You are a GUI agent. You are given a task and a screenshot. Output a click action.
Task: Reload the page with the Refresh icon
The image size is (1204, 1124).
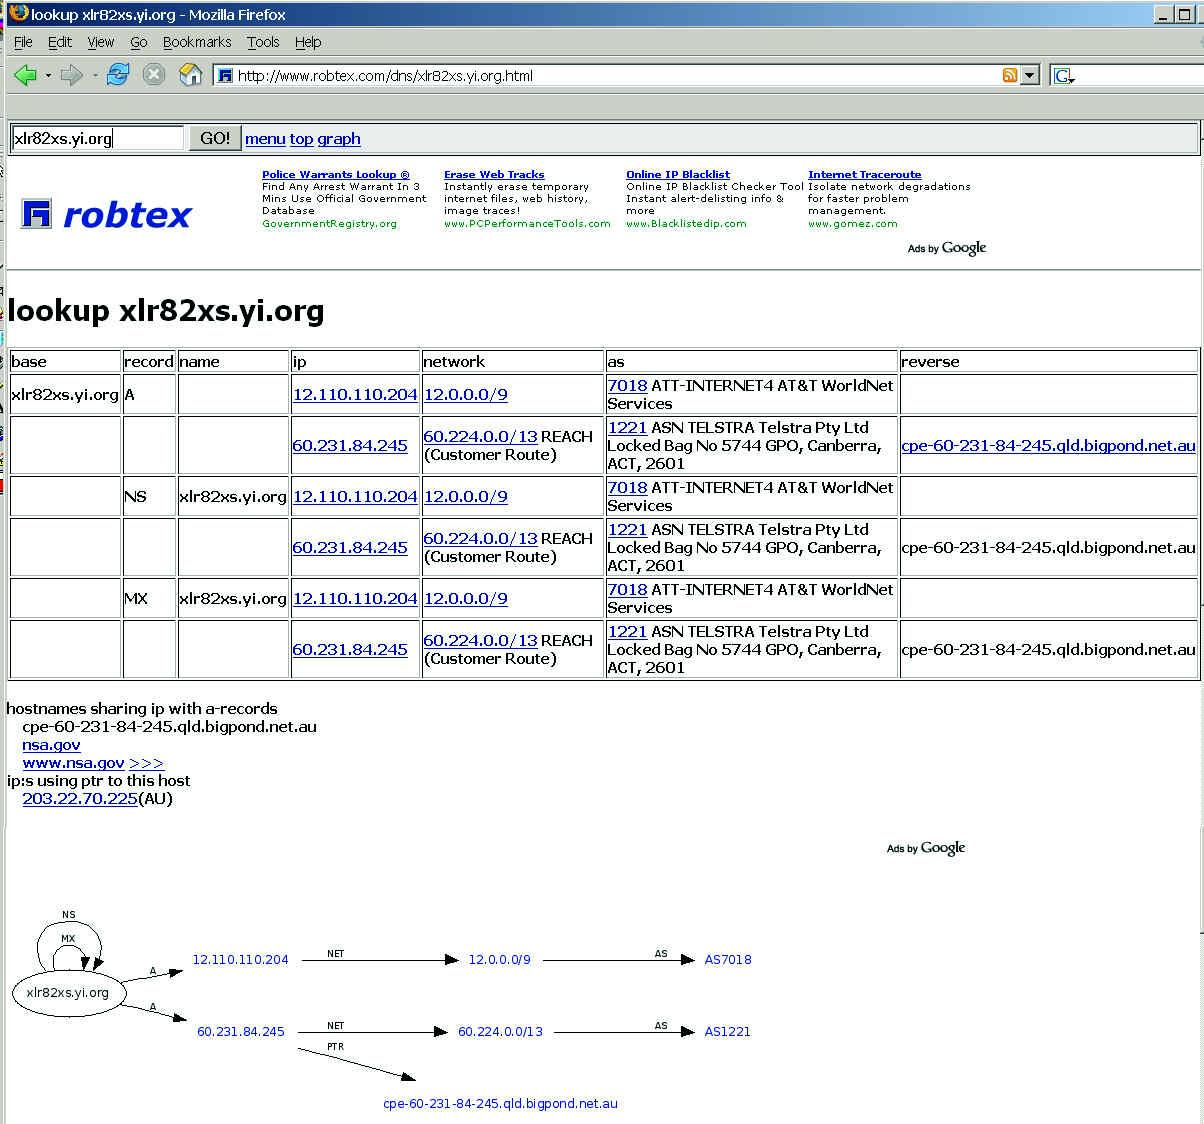[118, 75]
